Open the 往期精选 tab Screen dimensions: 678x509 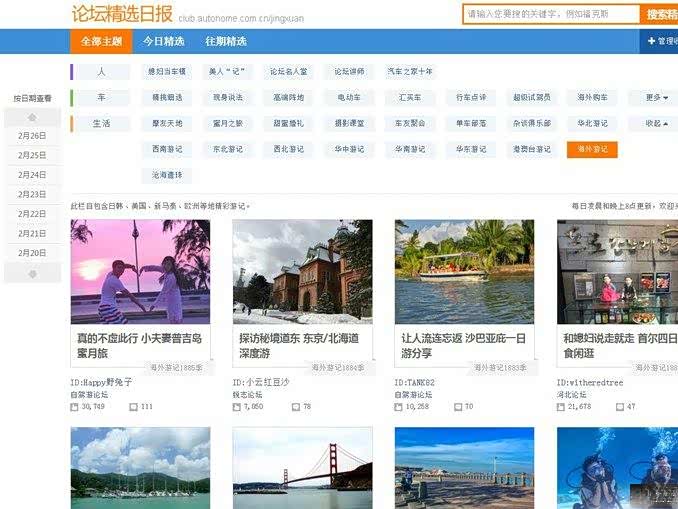pyautogui.click(x=225, y=42)
